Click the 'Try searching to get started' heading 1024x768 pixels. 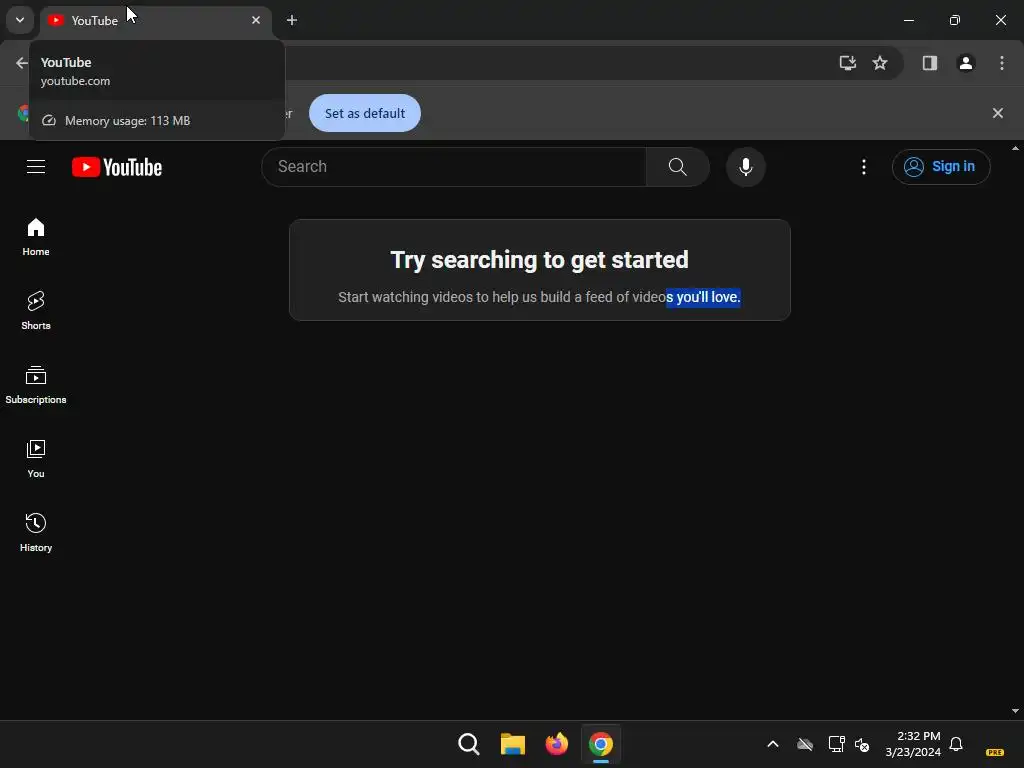click(x=539, y=260)
